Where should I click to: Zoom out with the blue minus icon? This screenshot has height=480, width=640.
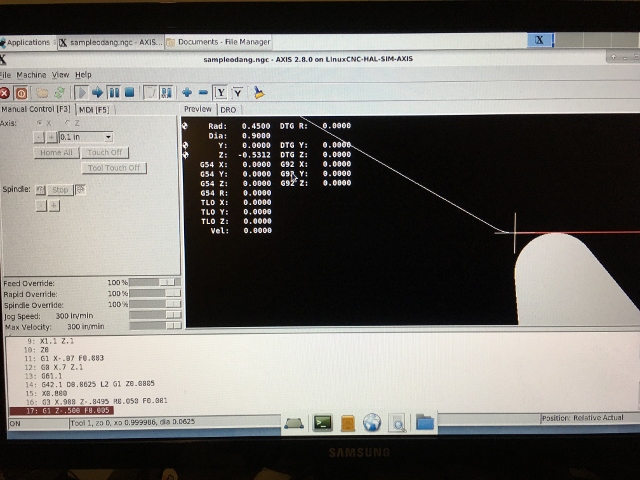(203, 93)
